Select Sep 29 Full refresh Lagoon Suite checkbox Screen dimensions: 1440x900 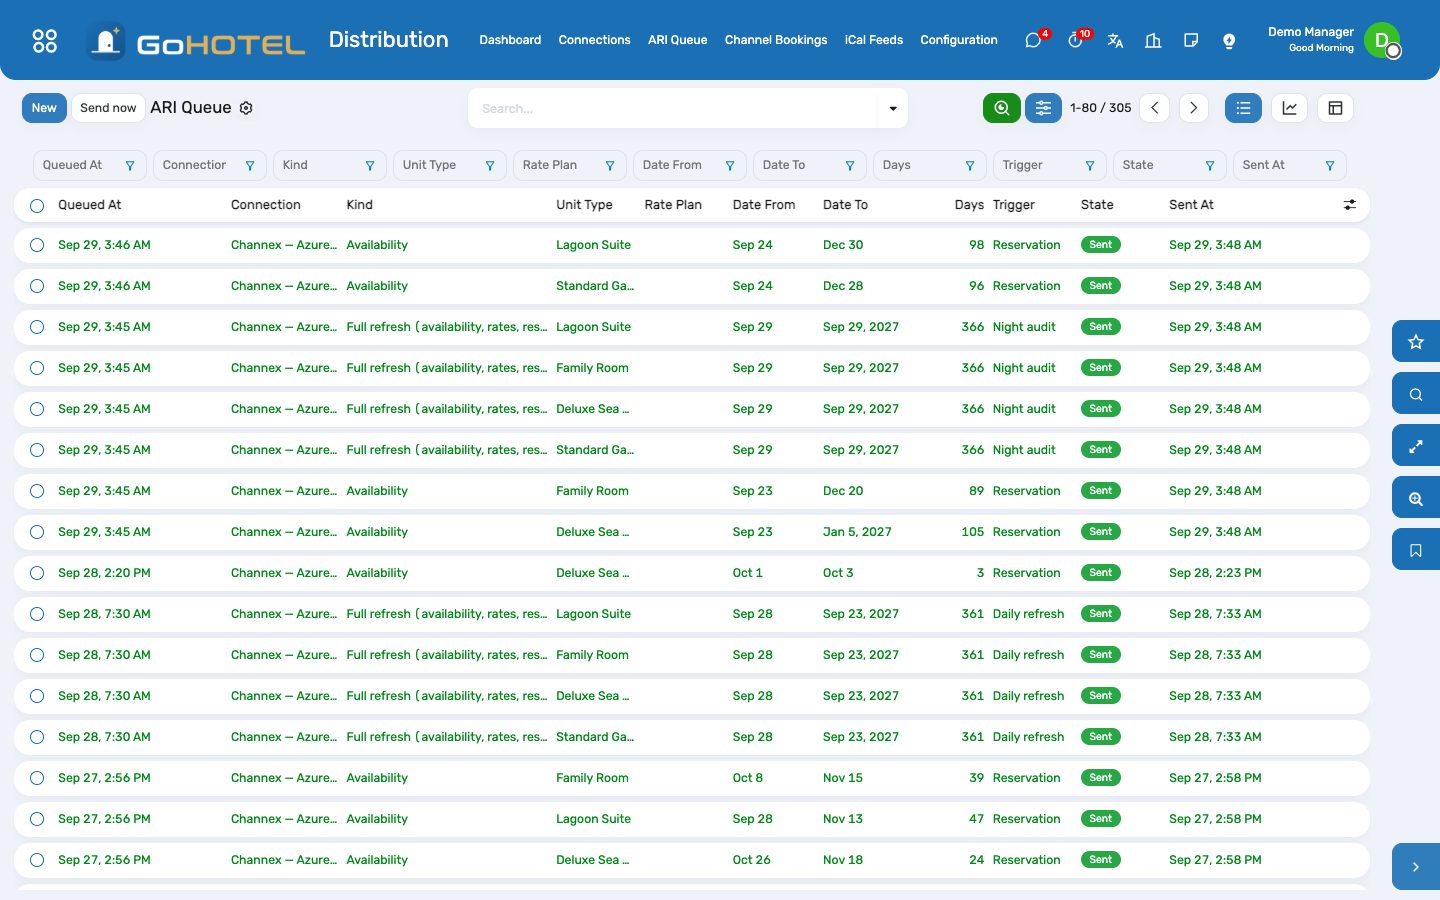(37, 327)
